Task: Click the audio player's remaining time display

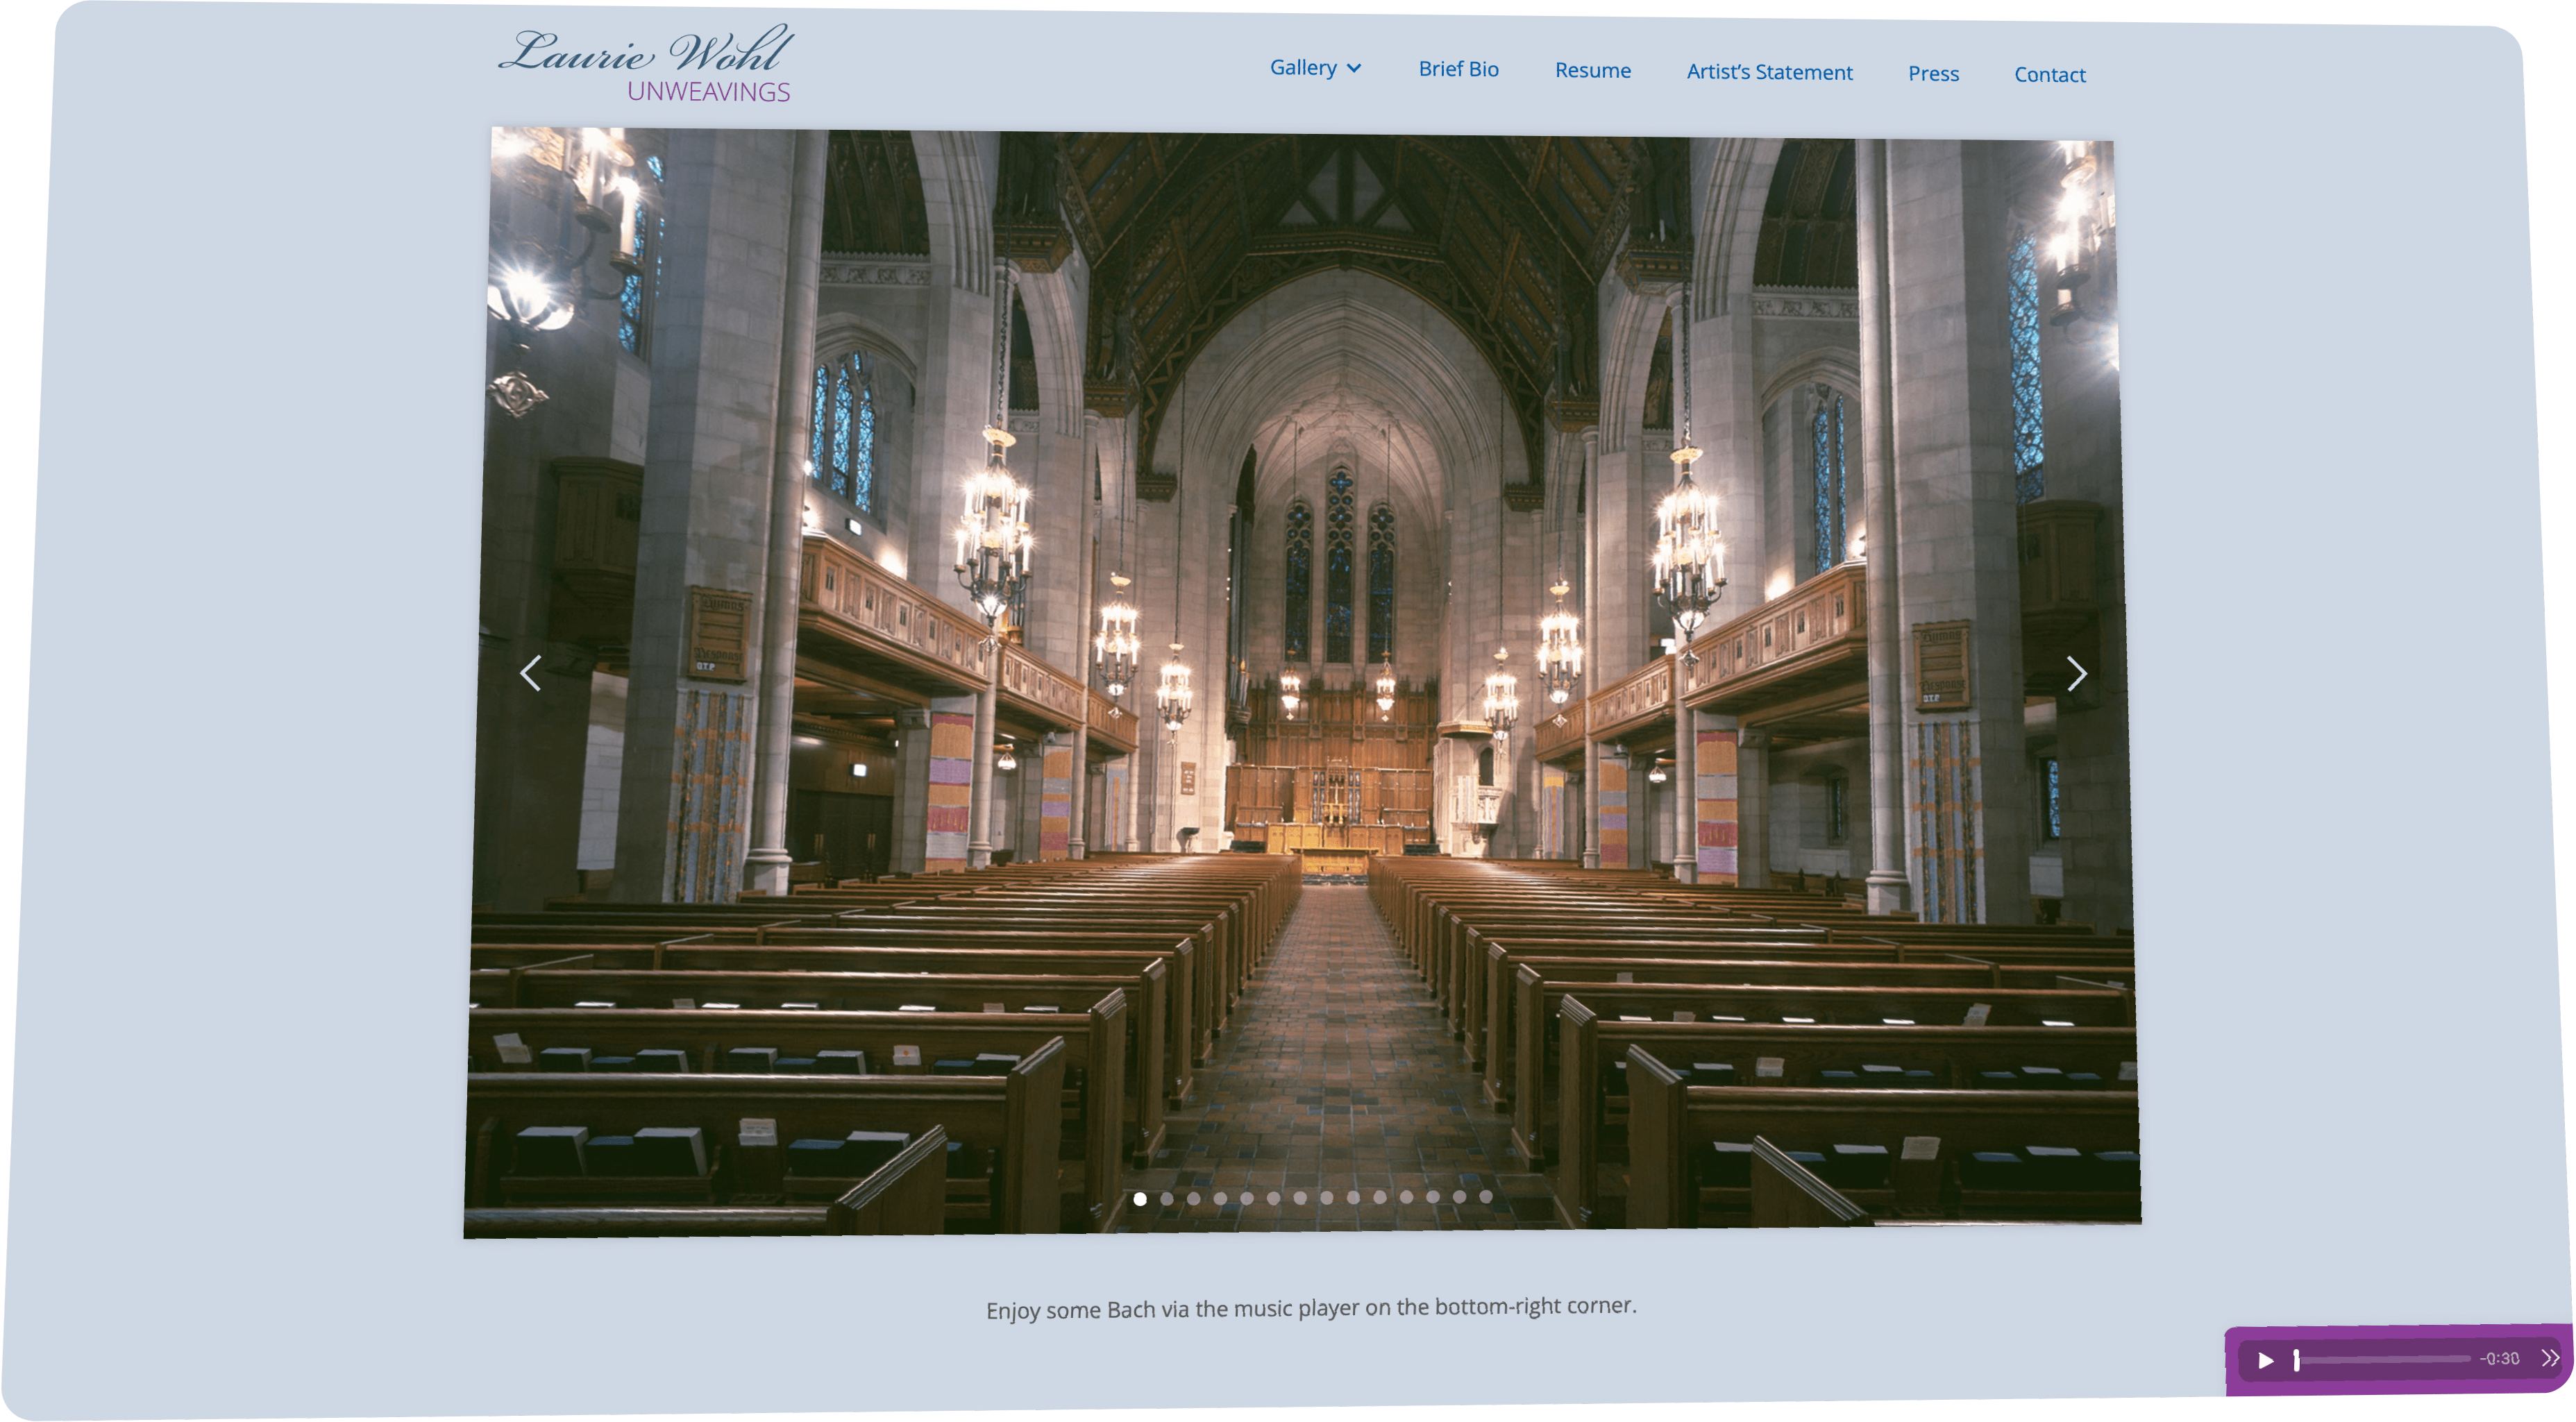Action: 2499,1358
